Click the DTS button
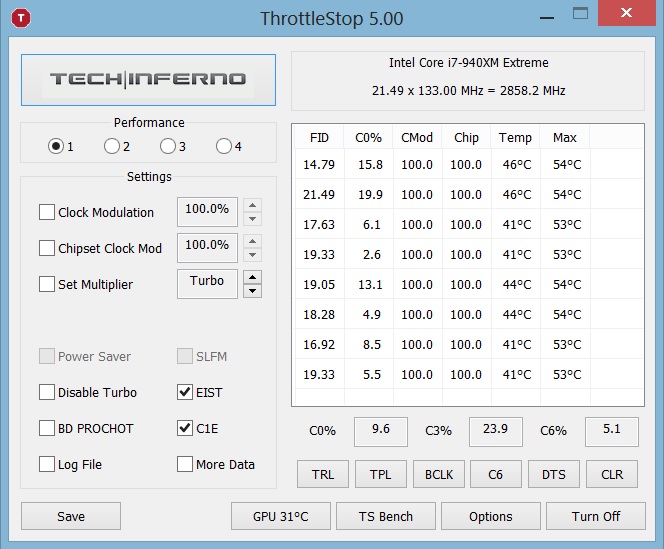This screenshot has width=664, height=549. (553, 474)
